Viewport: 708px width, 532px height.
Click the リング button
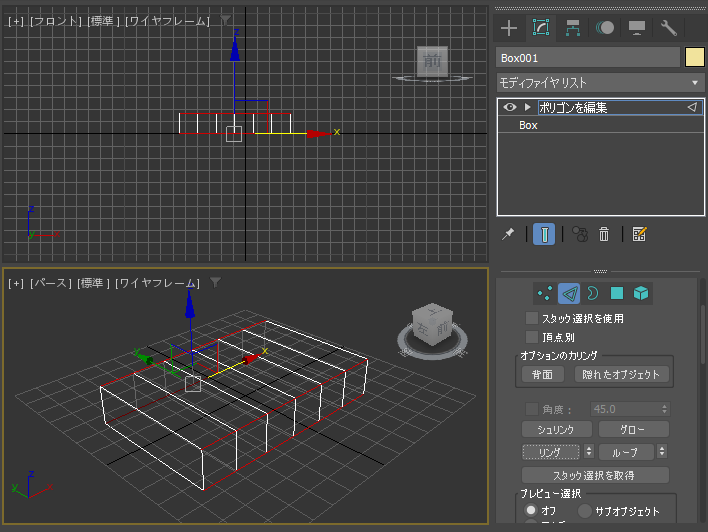[550, 452]
